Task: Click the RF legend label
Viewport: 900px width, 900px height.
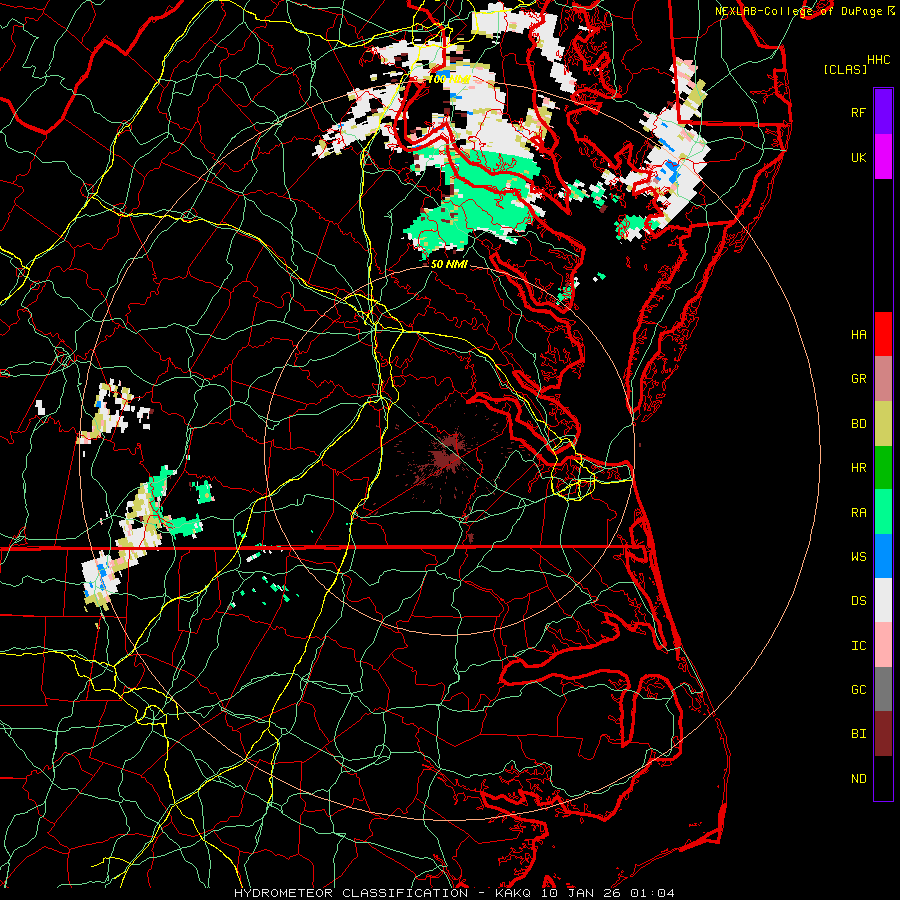Action: (x=858, y=112)
